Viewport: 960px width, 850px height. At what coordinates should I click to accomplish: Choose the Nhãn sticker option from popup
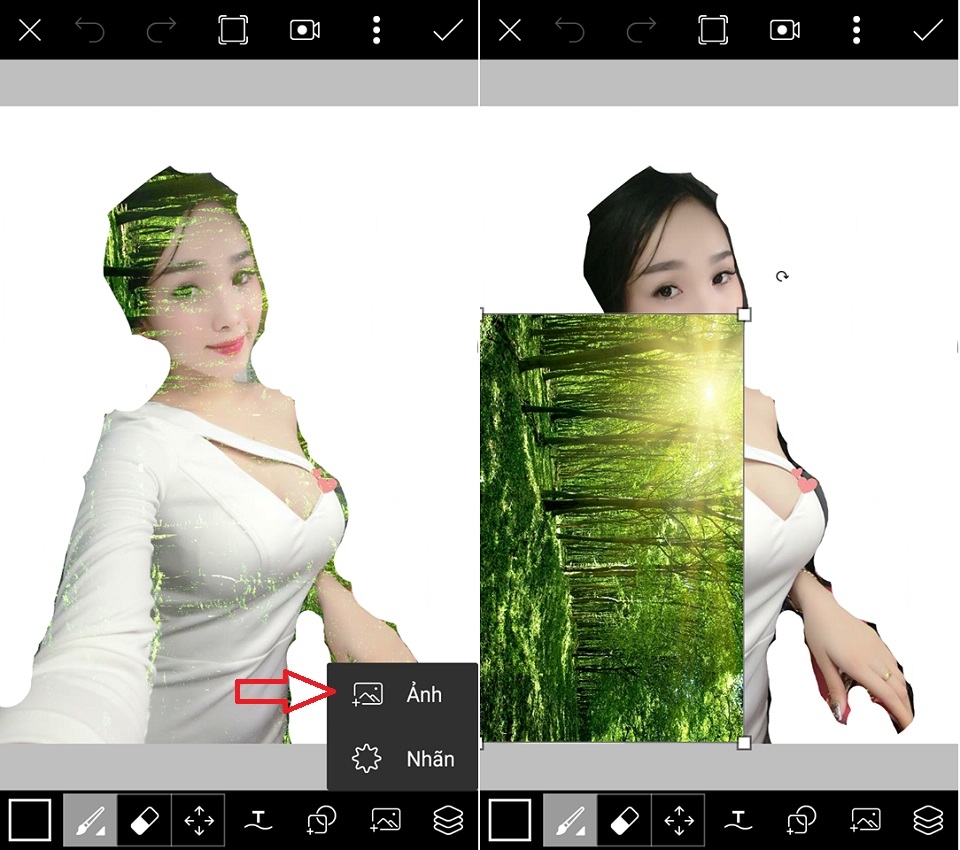click(x=402, y=759)
